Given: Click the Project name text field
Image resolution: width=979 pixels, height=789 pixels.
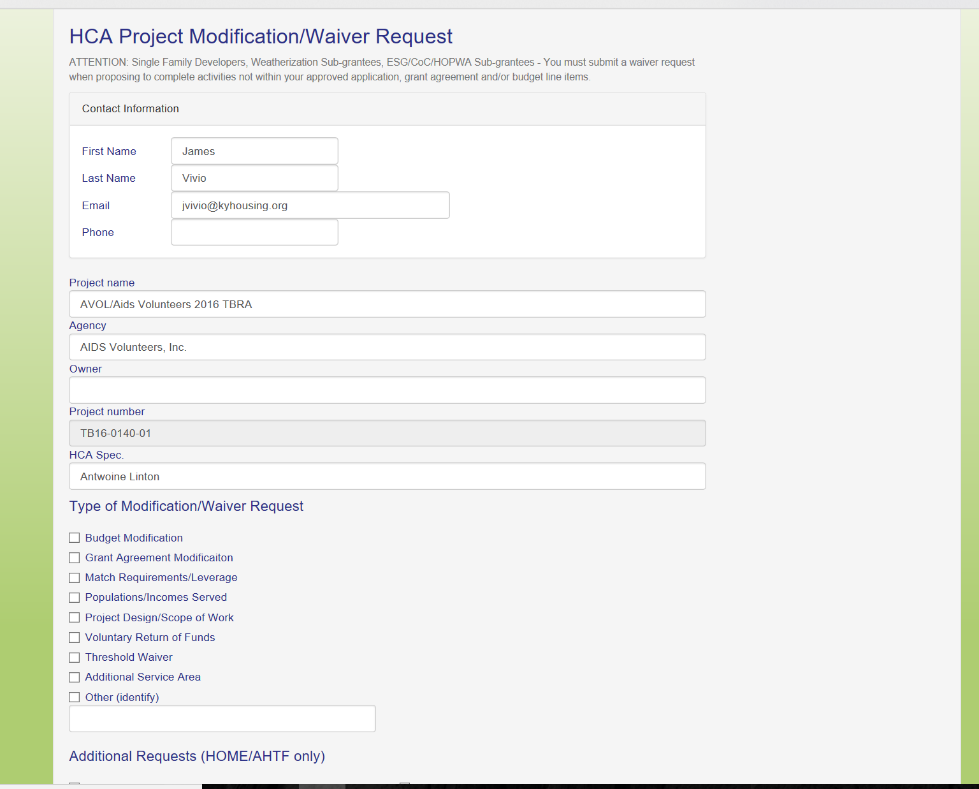Looking at the screenshot, I should [387, 304].
